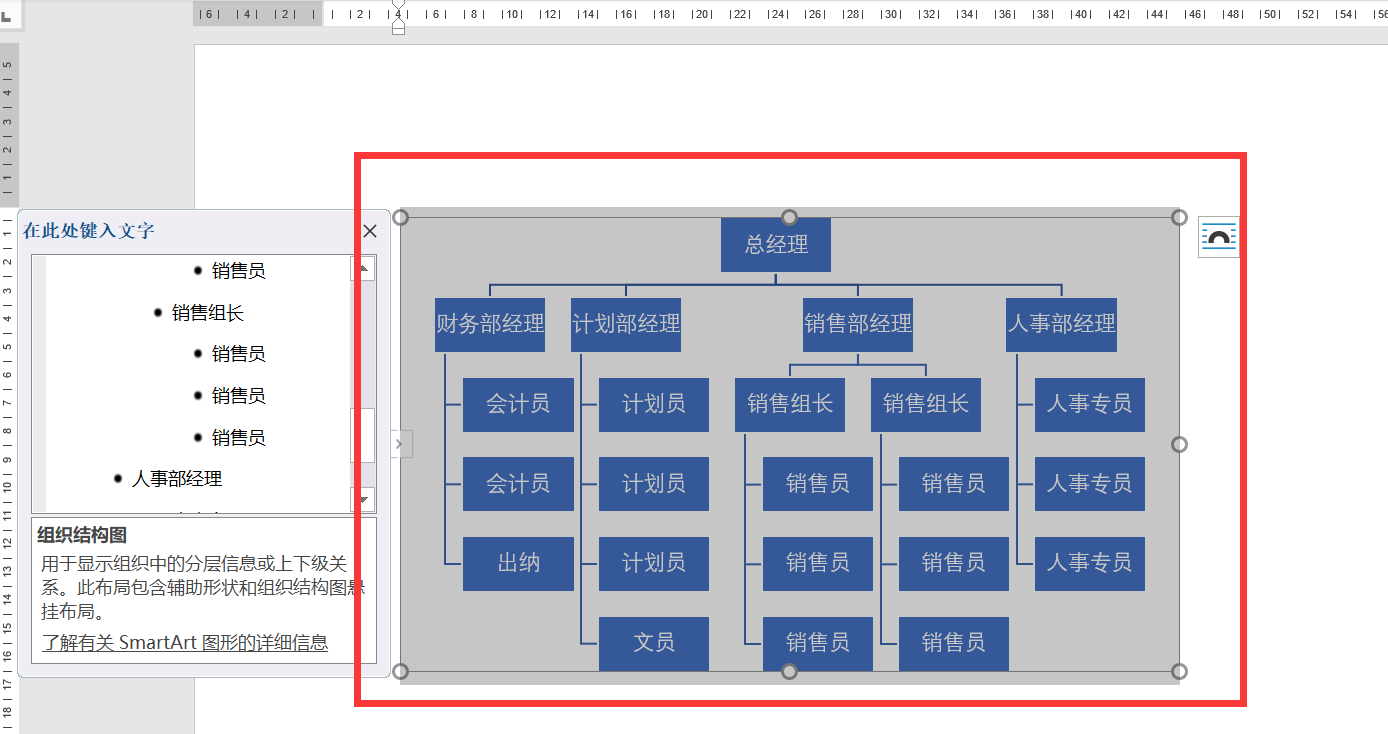Select the 计划部经理 box in the chart

click(x=626, y=324)
